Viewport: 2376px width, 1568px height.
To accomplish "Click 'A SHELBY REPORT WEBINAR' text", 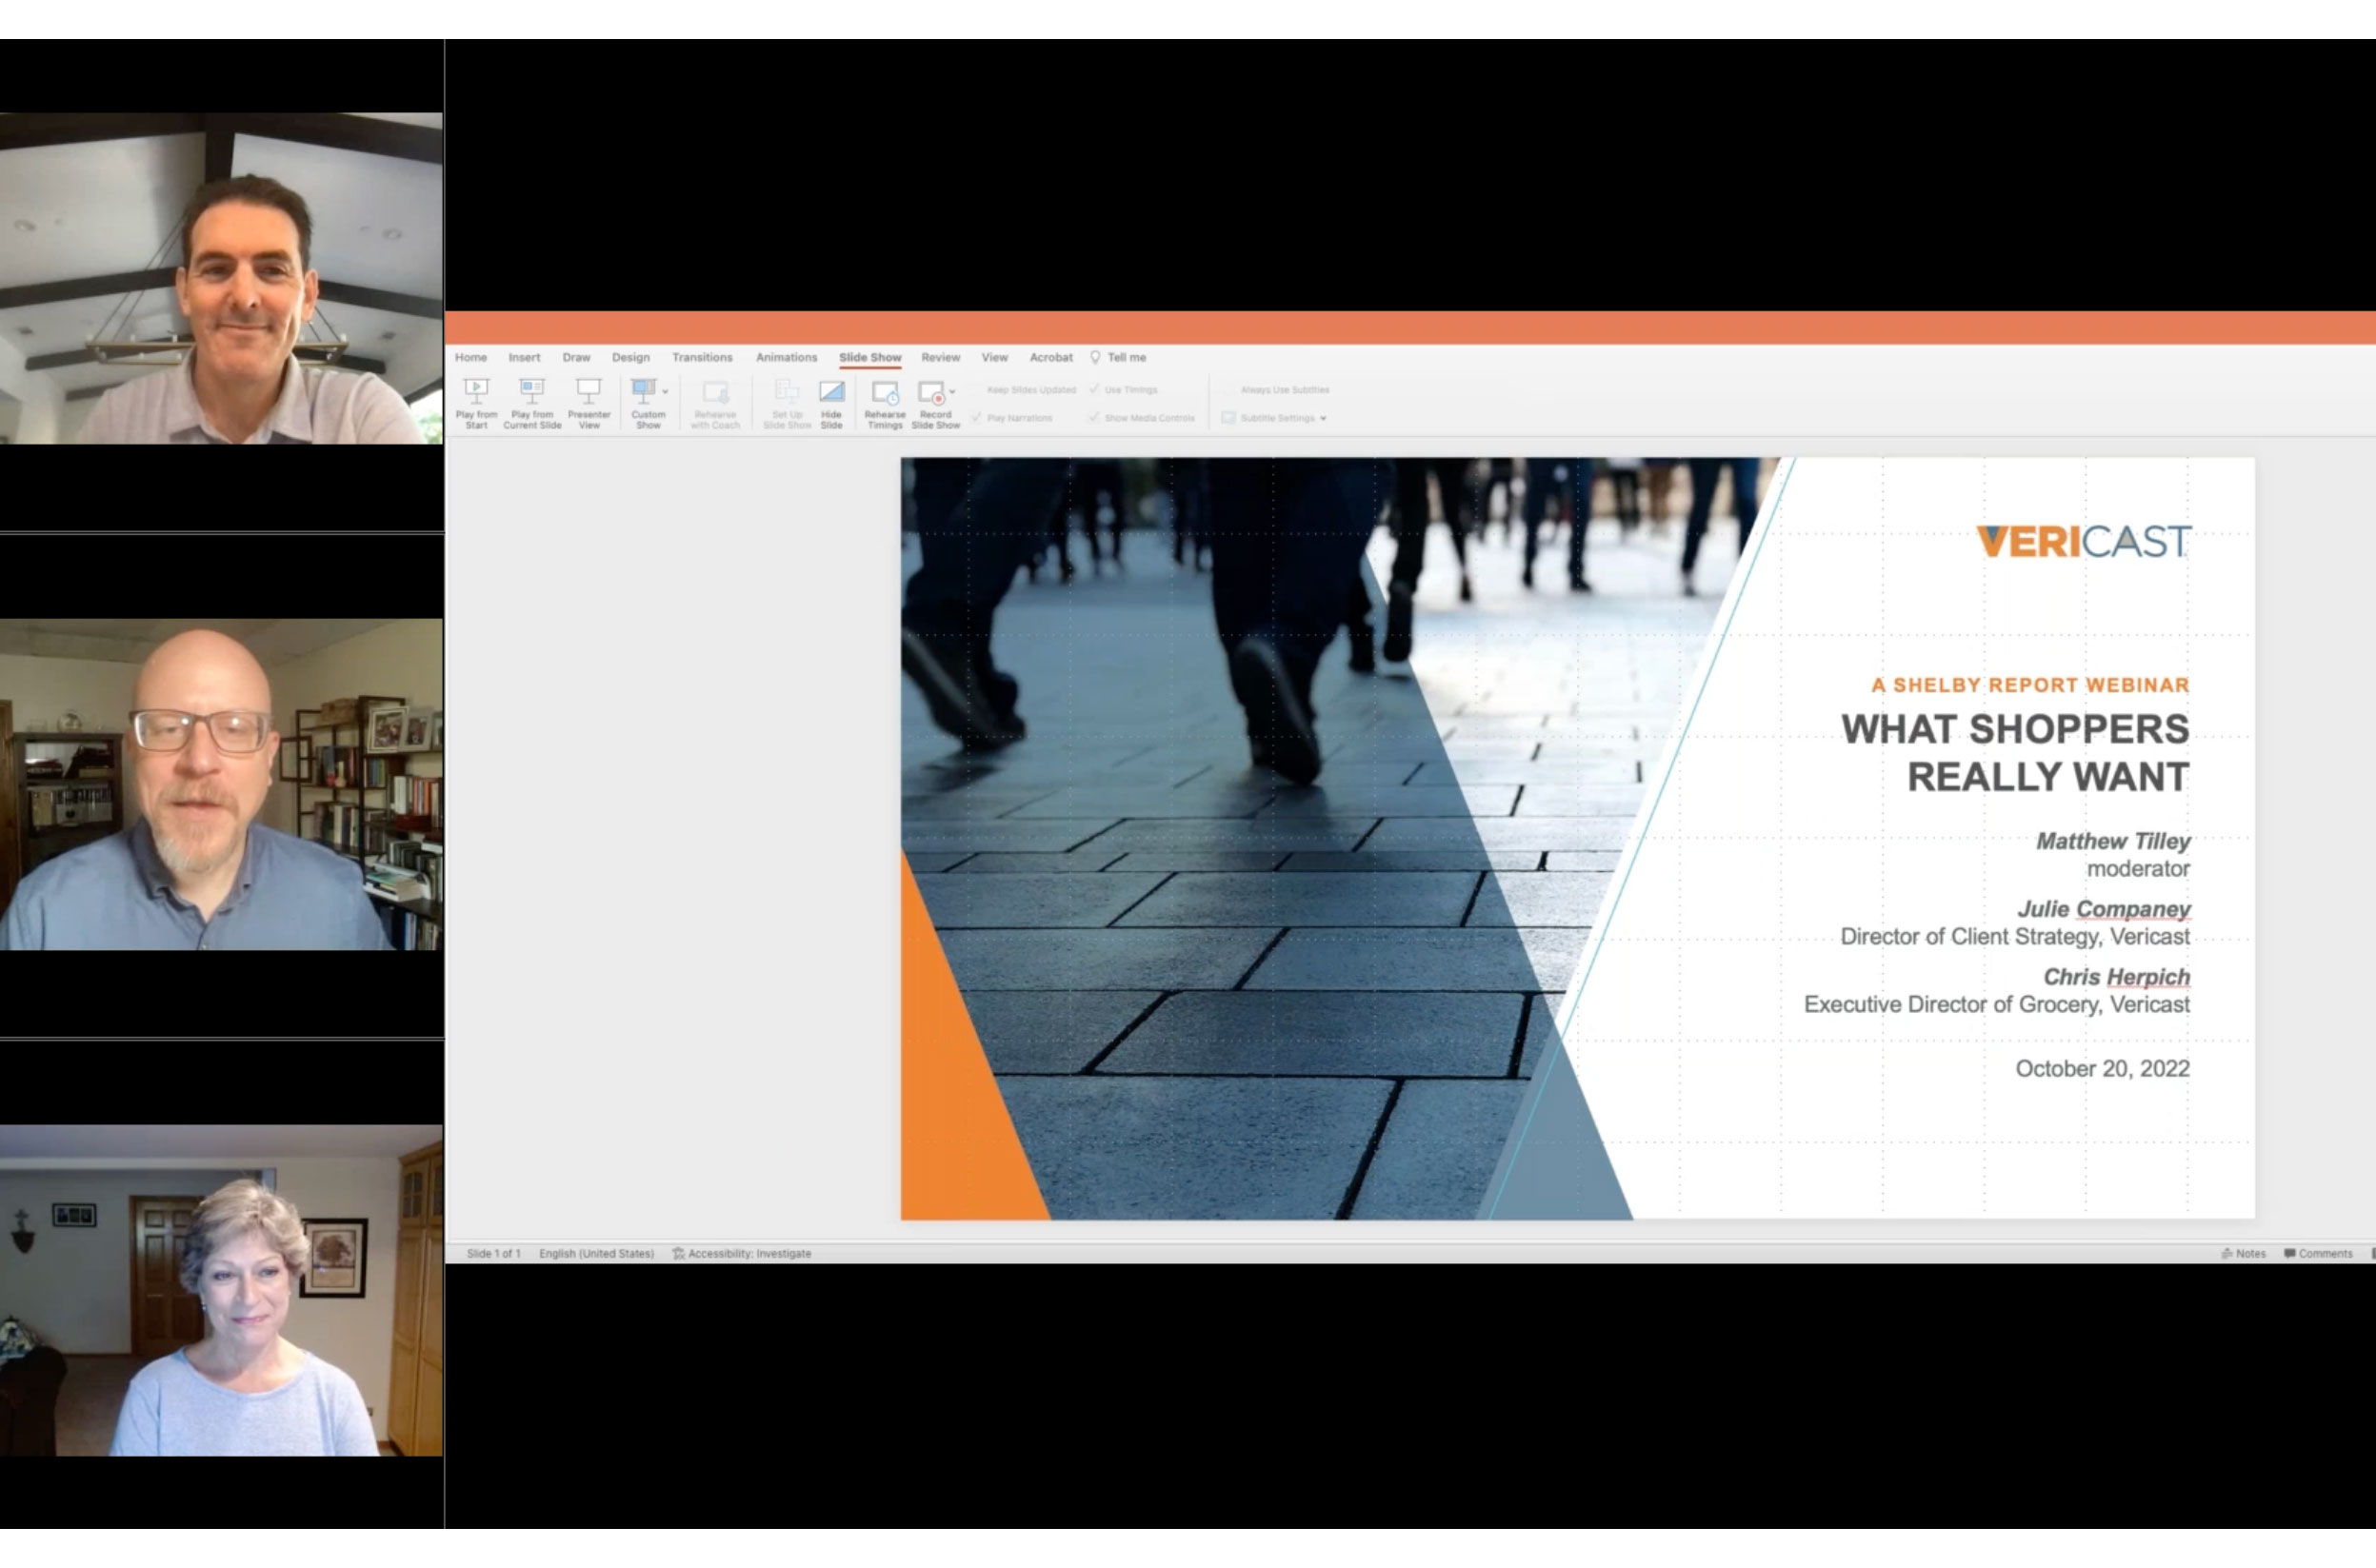I will coord(2030,685).
